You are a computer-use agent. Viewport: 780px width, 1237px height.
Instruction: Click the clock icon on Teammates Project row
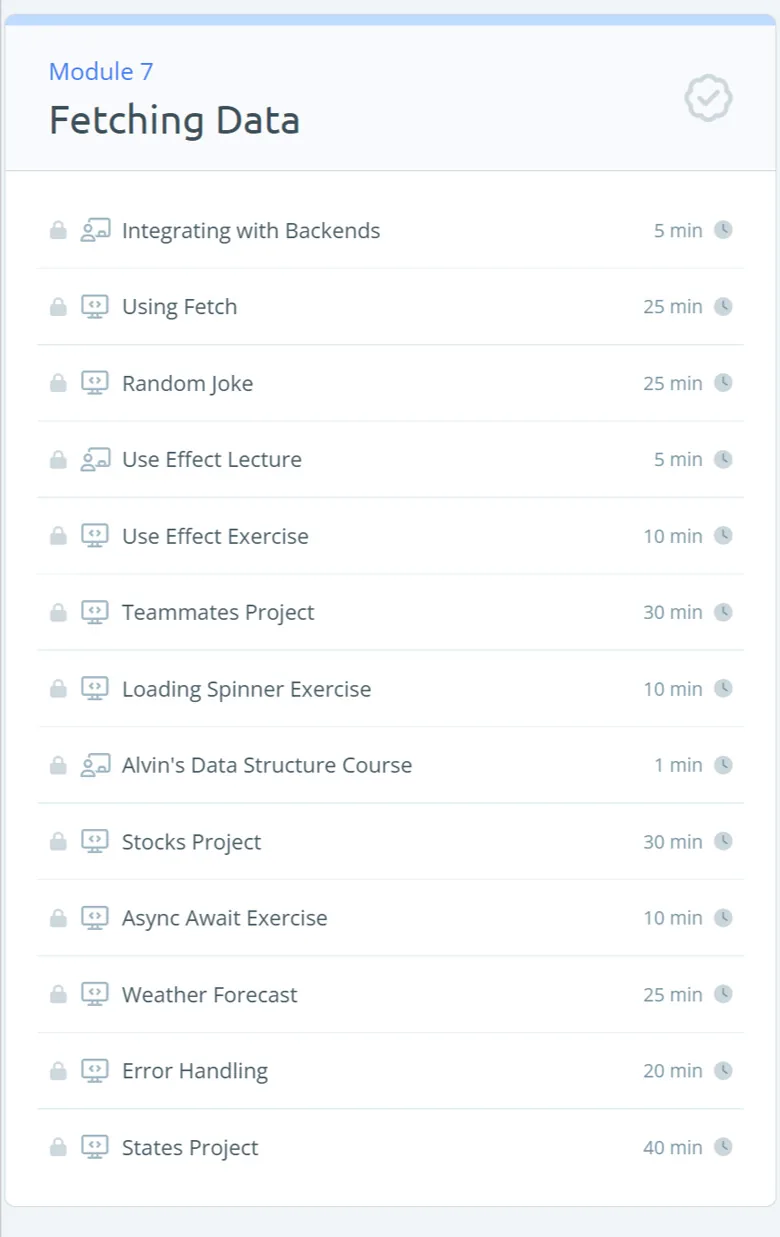tap(723, 612)
